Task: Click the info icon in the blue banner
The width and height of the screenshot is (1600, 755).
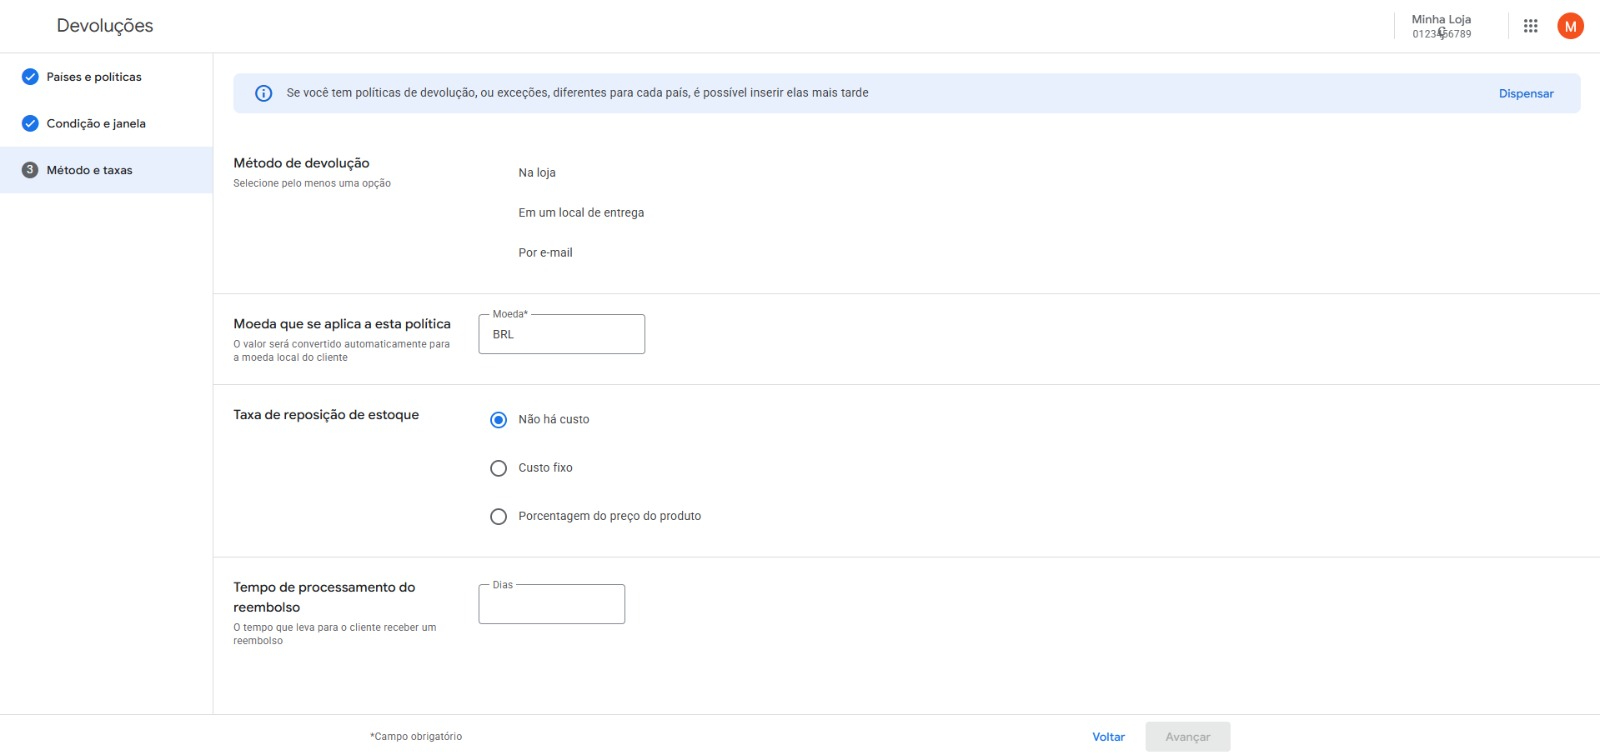Action: coord(263,93)
